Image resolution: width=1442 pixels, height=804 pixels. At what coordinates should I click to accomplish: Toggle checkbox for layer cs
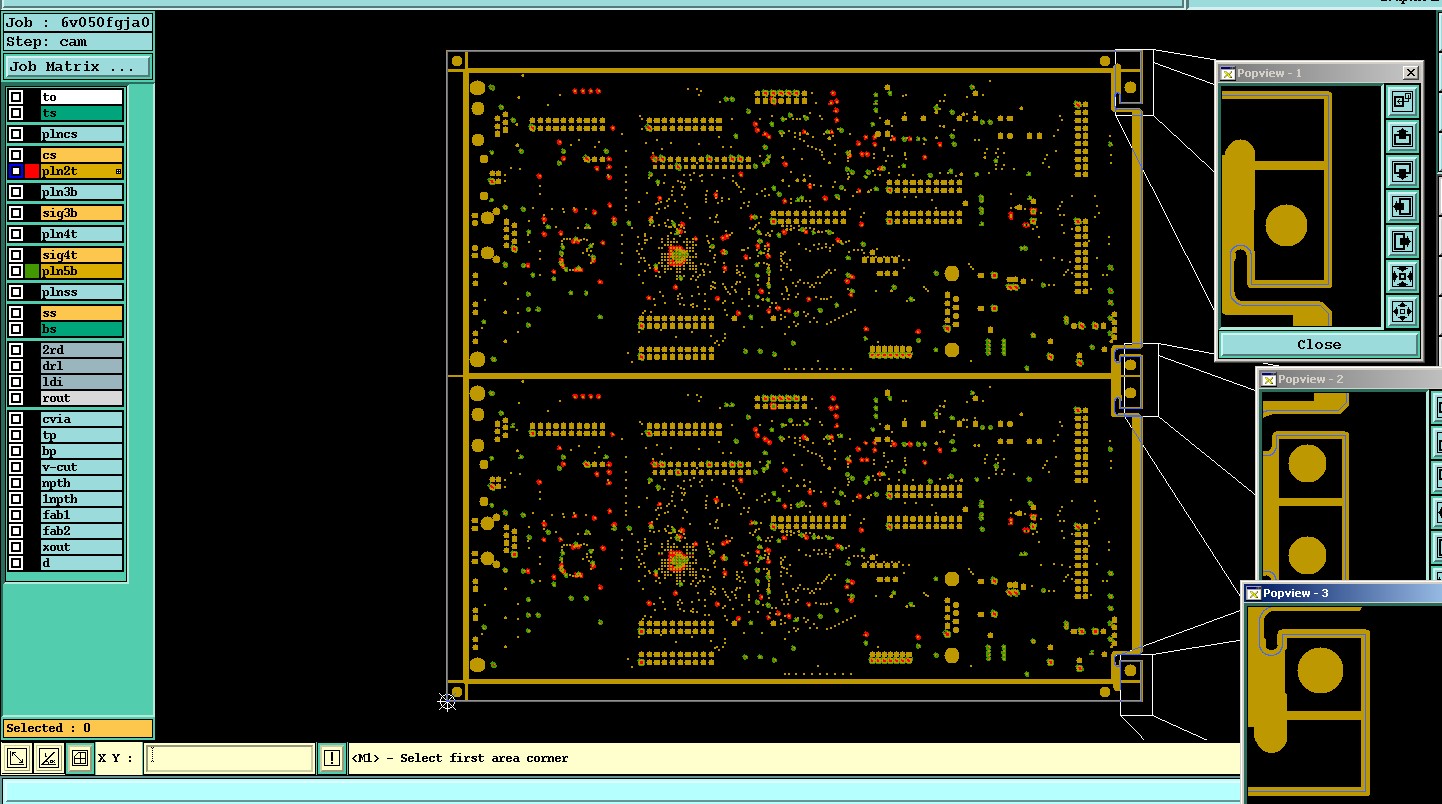[16, 155]
